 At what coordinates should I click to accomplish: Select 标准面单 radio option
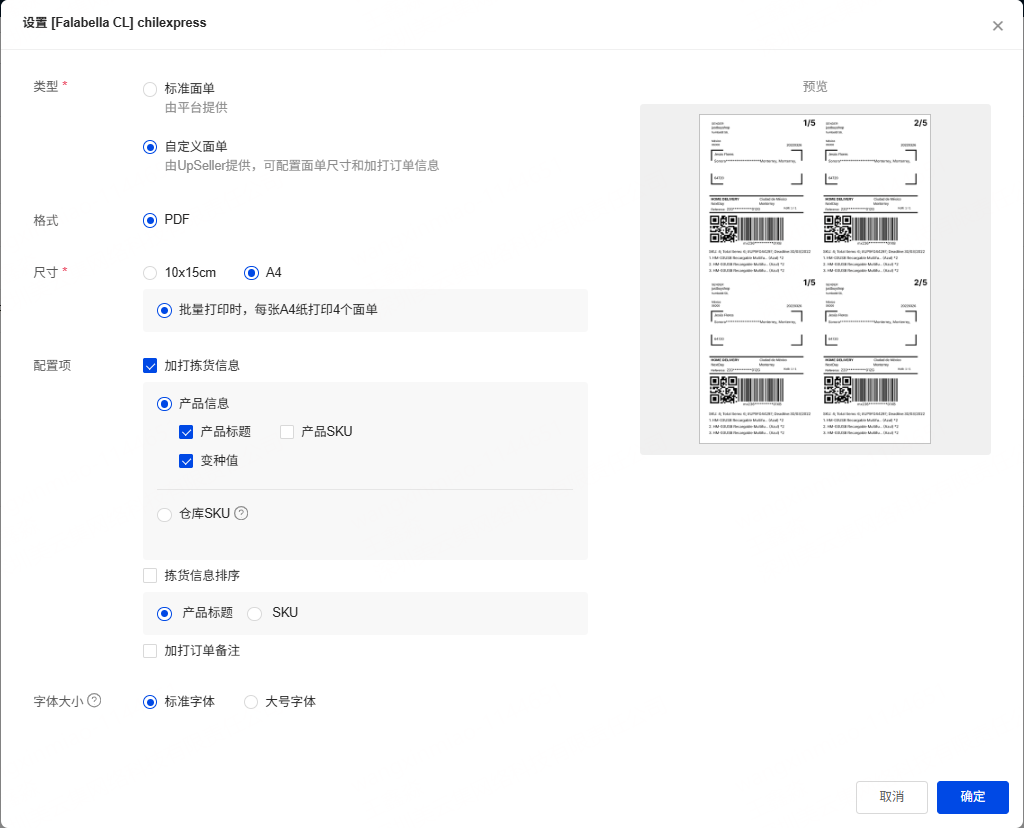click(x=150, y=89)
